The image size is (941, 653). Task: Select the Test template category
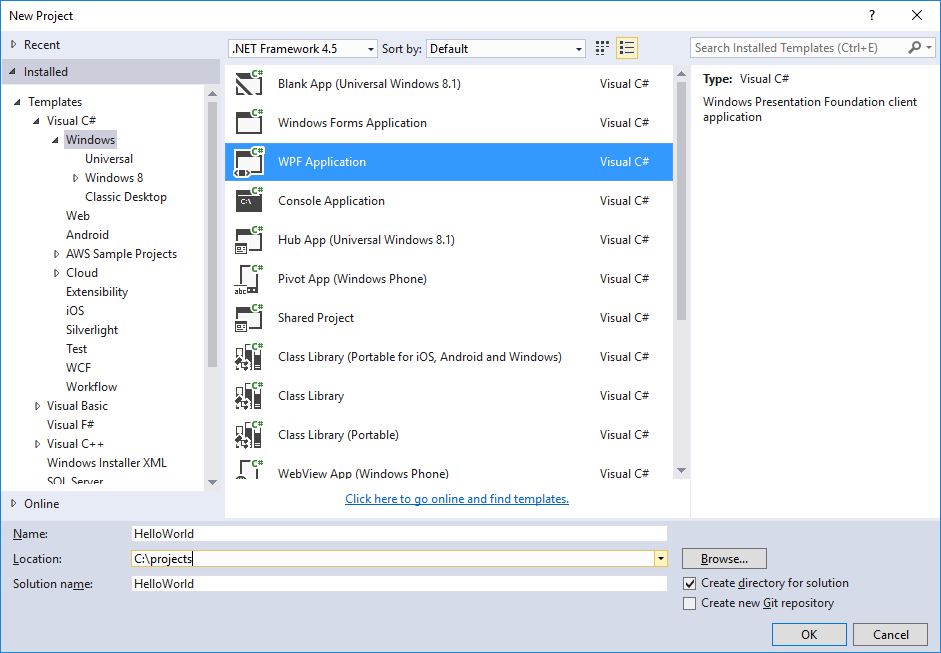point(76,349)
